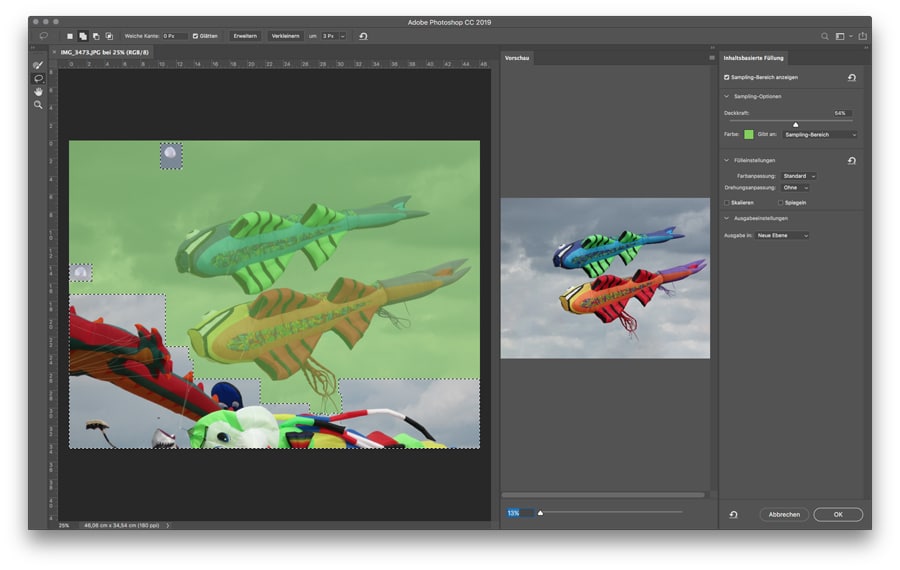This screenshot has height=570, width=900.
Task: Open the Ausgabe in Neue Ebene dropdown
Action: [783, 235]
